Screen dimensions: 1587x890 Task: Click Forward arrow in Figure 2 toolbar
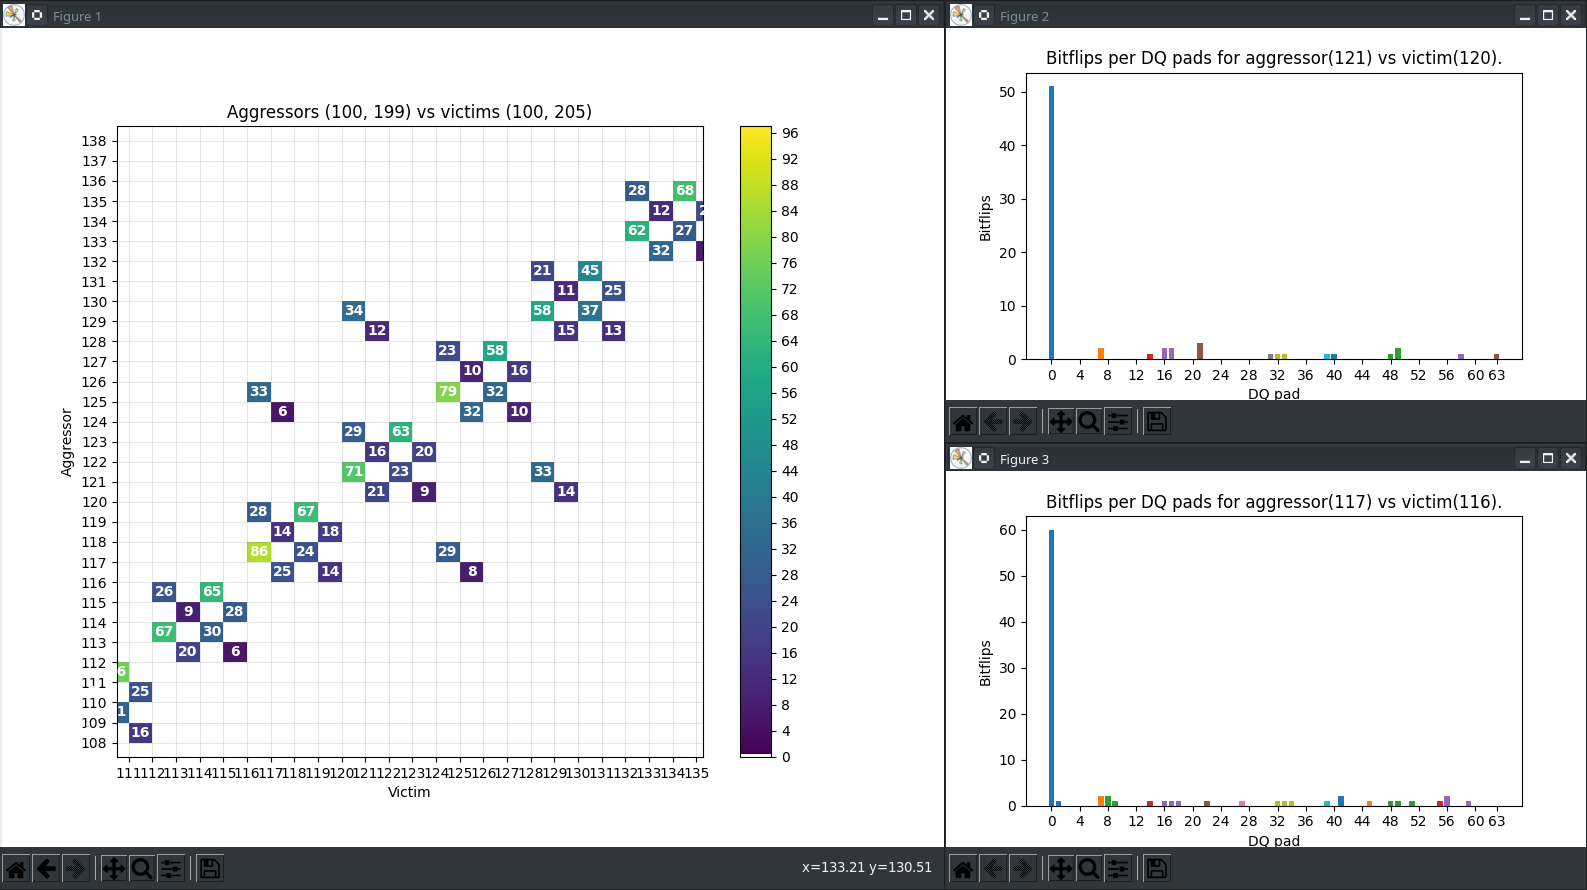pyautogui.click(x=1022, y=422)
